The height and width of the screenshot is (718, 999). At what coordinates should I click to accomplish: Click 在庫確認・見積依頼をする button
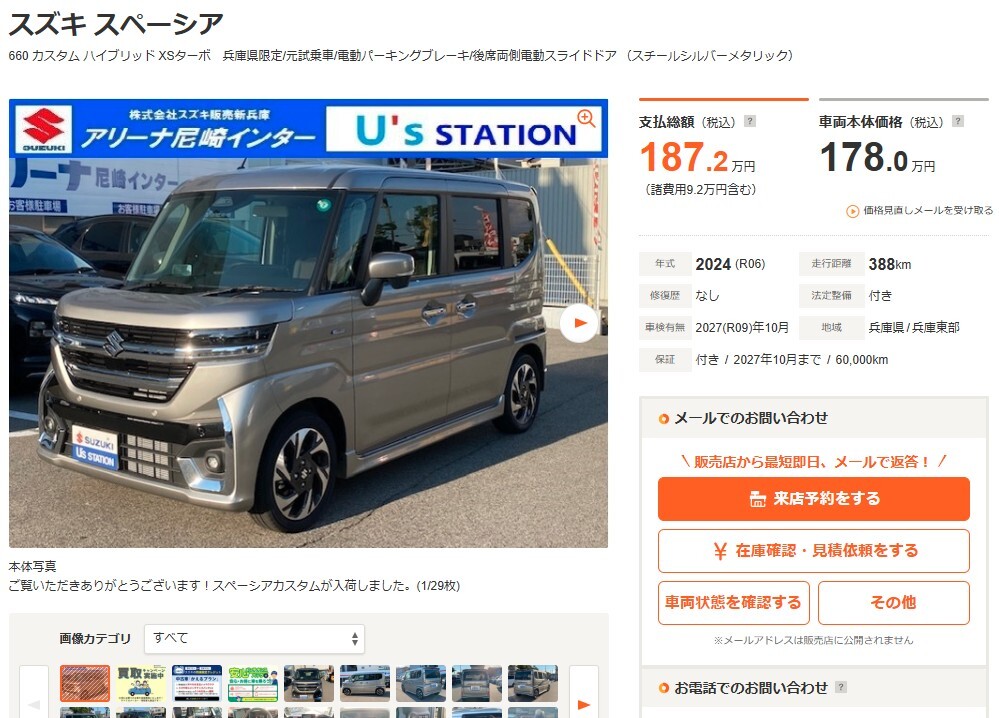pyautogui.click(x=814, y=550)
